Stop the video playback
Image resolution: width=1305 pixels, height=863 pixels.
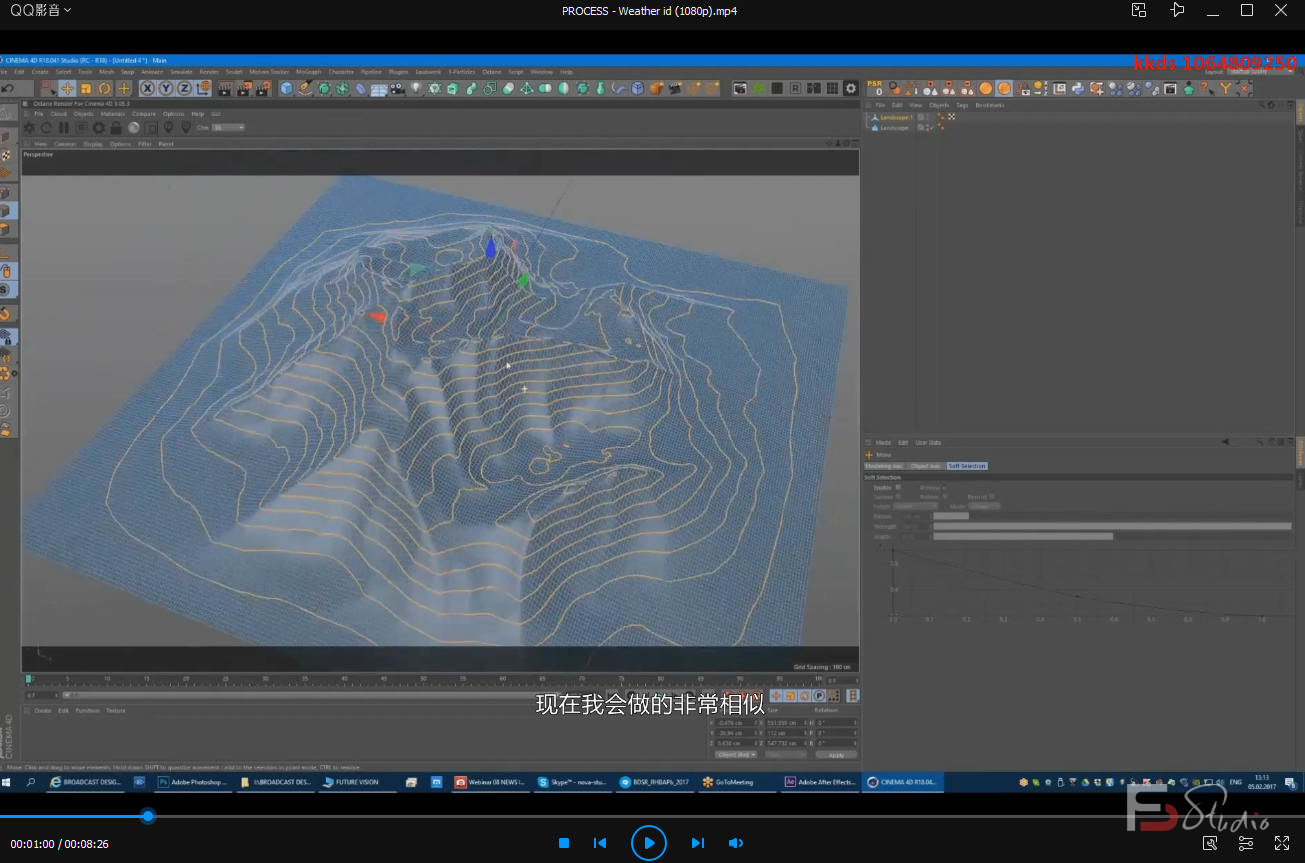564,843
